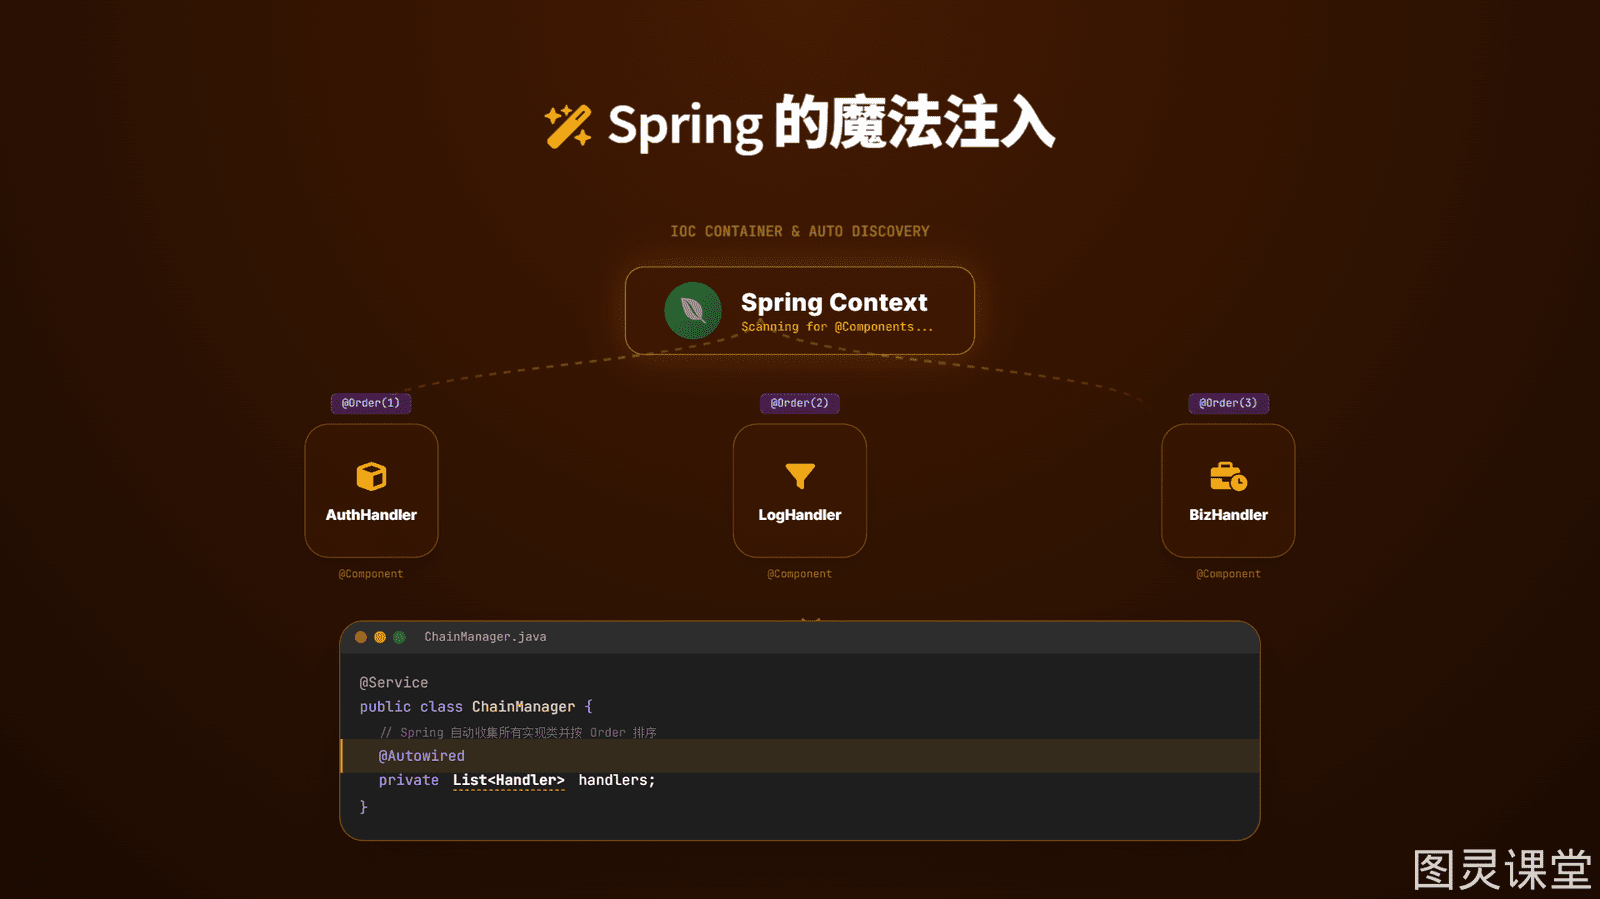
Task: Click the "public class ChainManager {" line
Action: pos(476,707)
